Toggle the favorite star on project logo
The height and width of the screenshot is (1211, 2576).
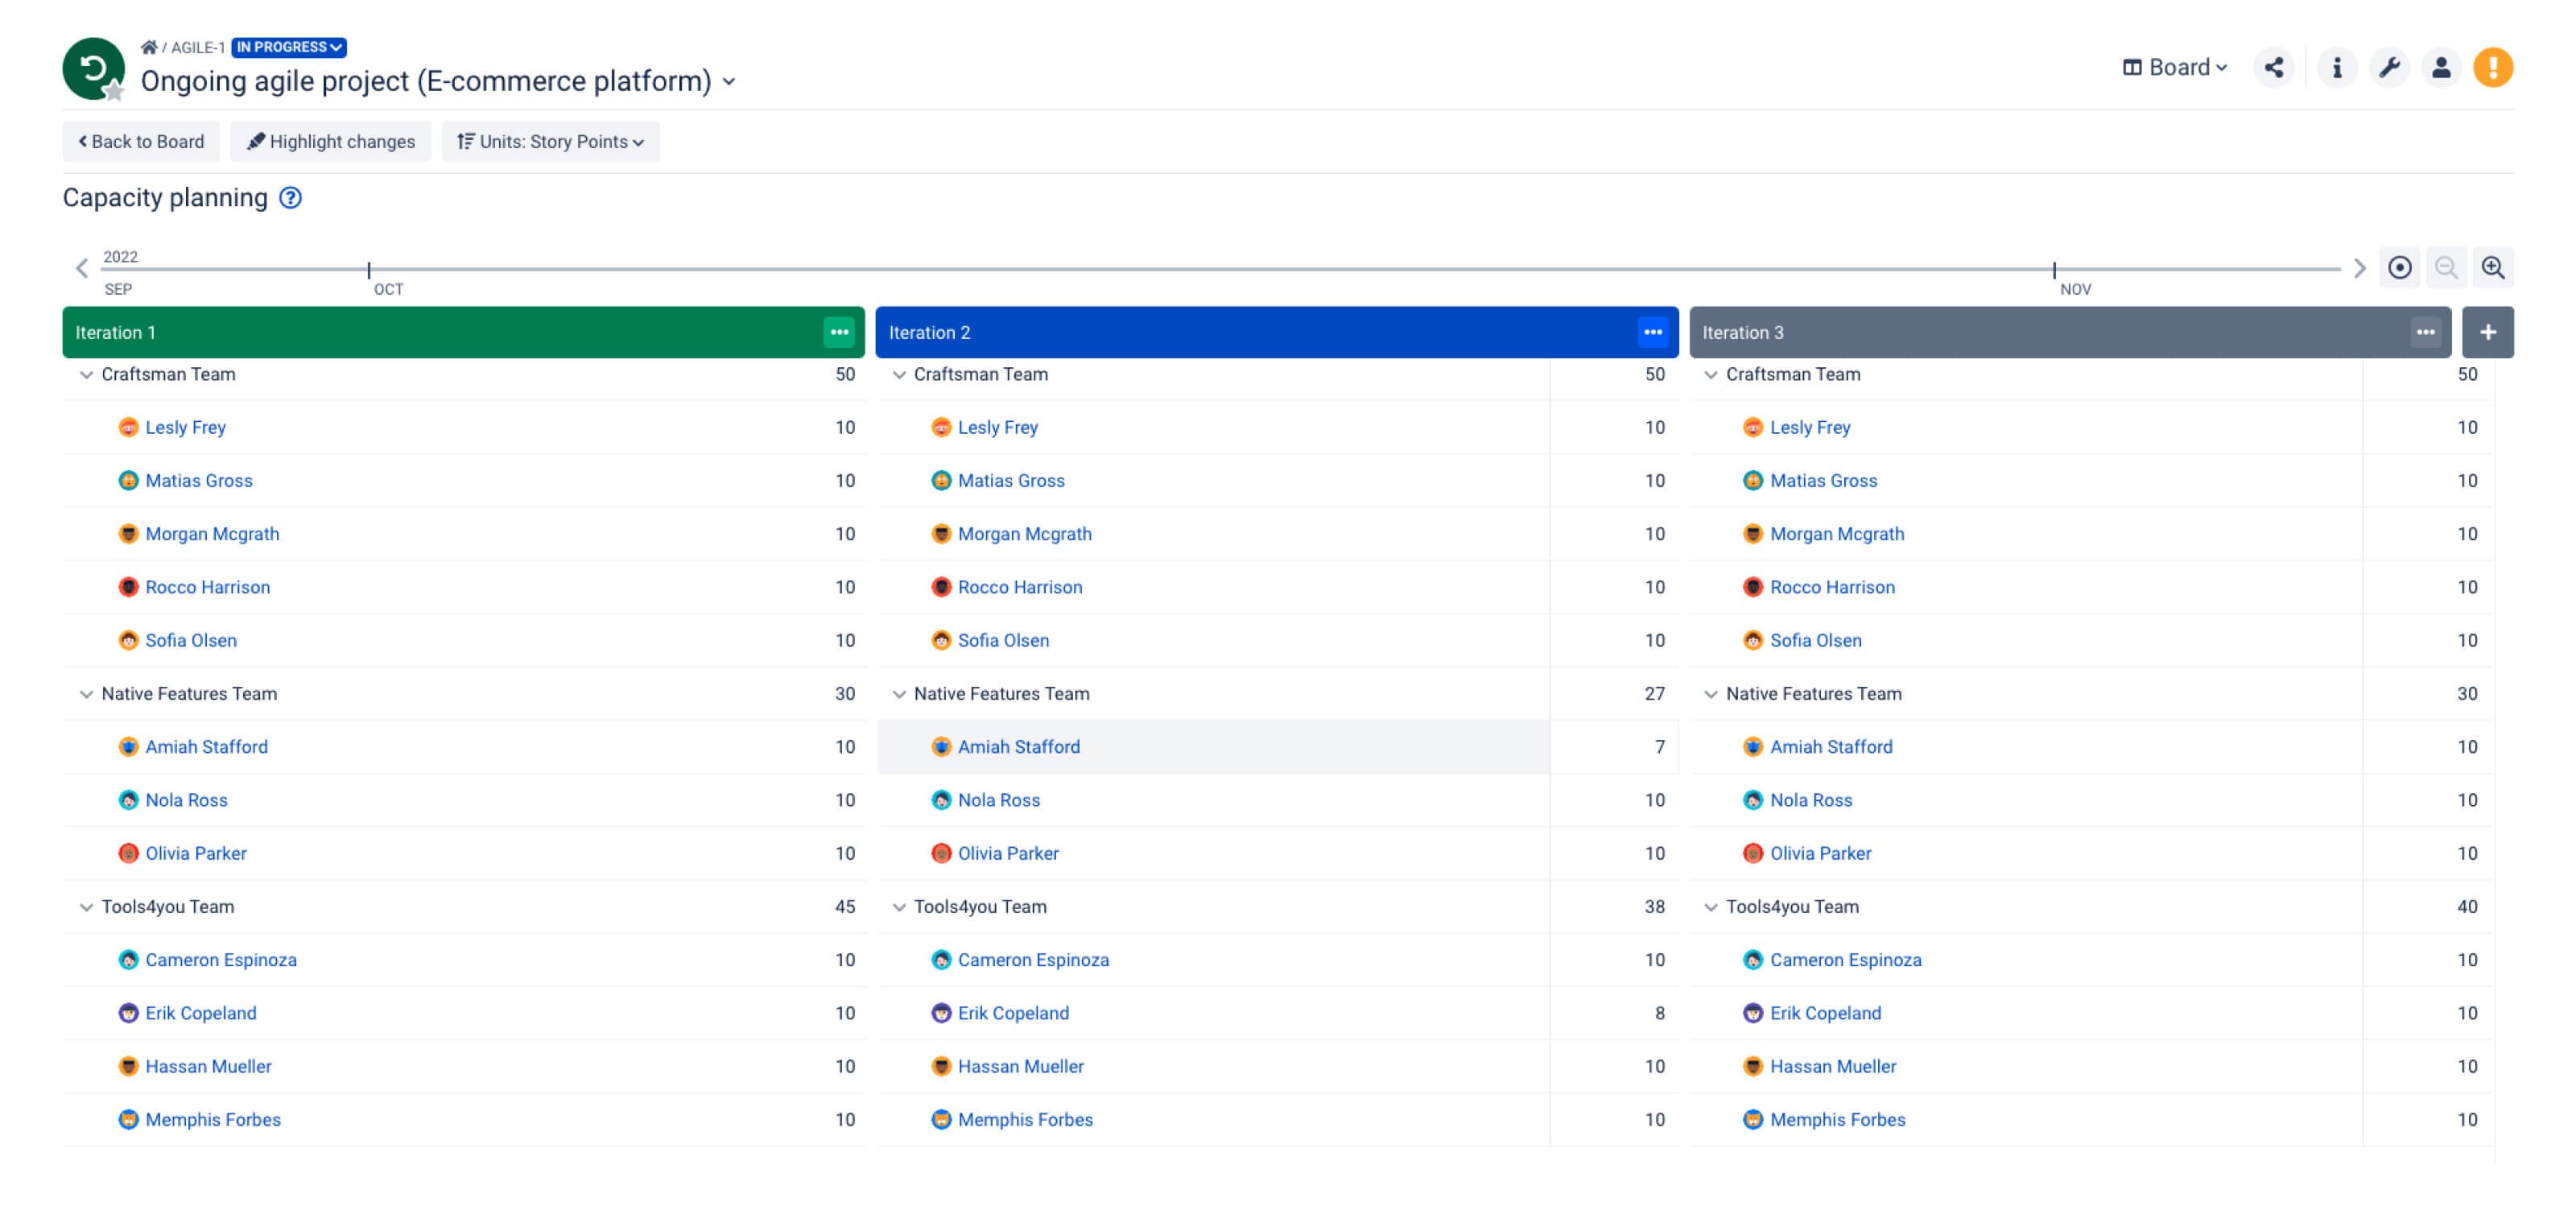[x=115, y=91]
